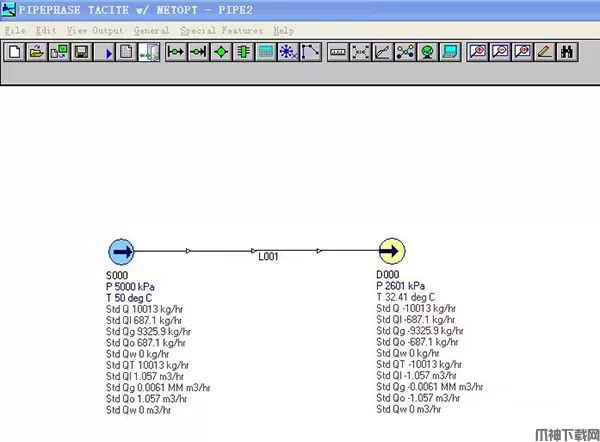
Task: Open a file with the folder icon
Action: click(37, 52)
